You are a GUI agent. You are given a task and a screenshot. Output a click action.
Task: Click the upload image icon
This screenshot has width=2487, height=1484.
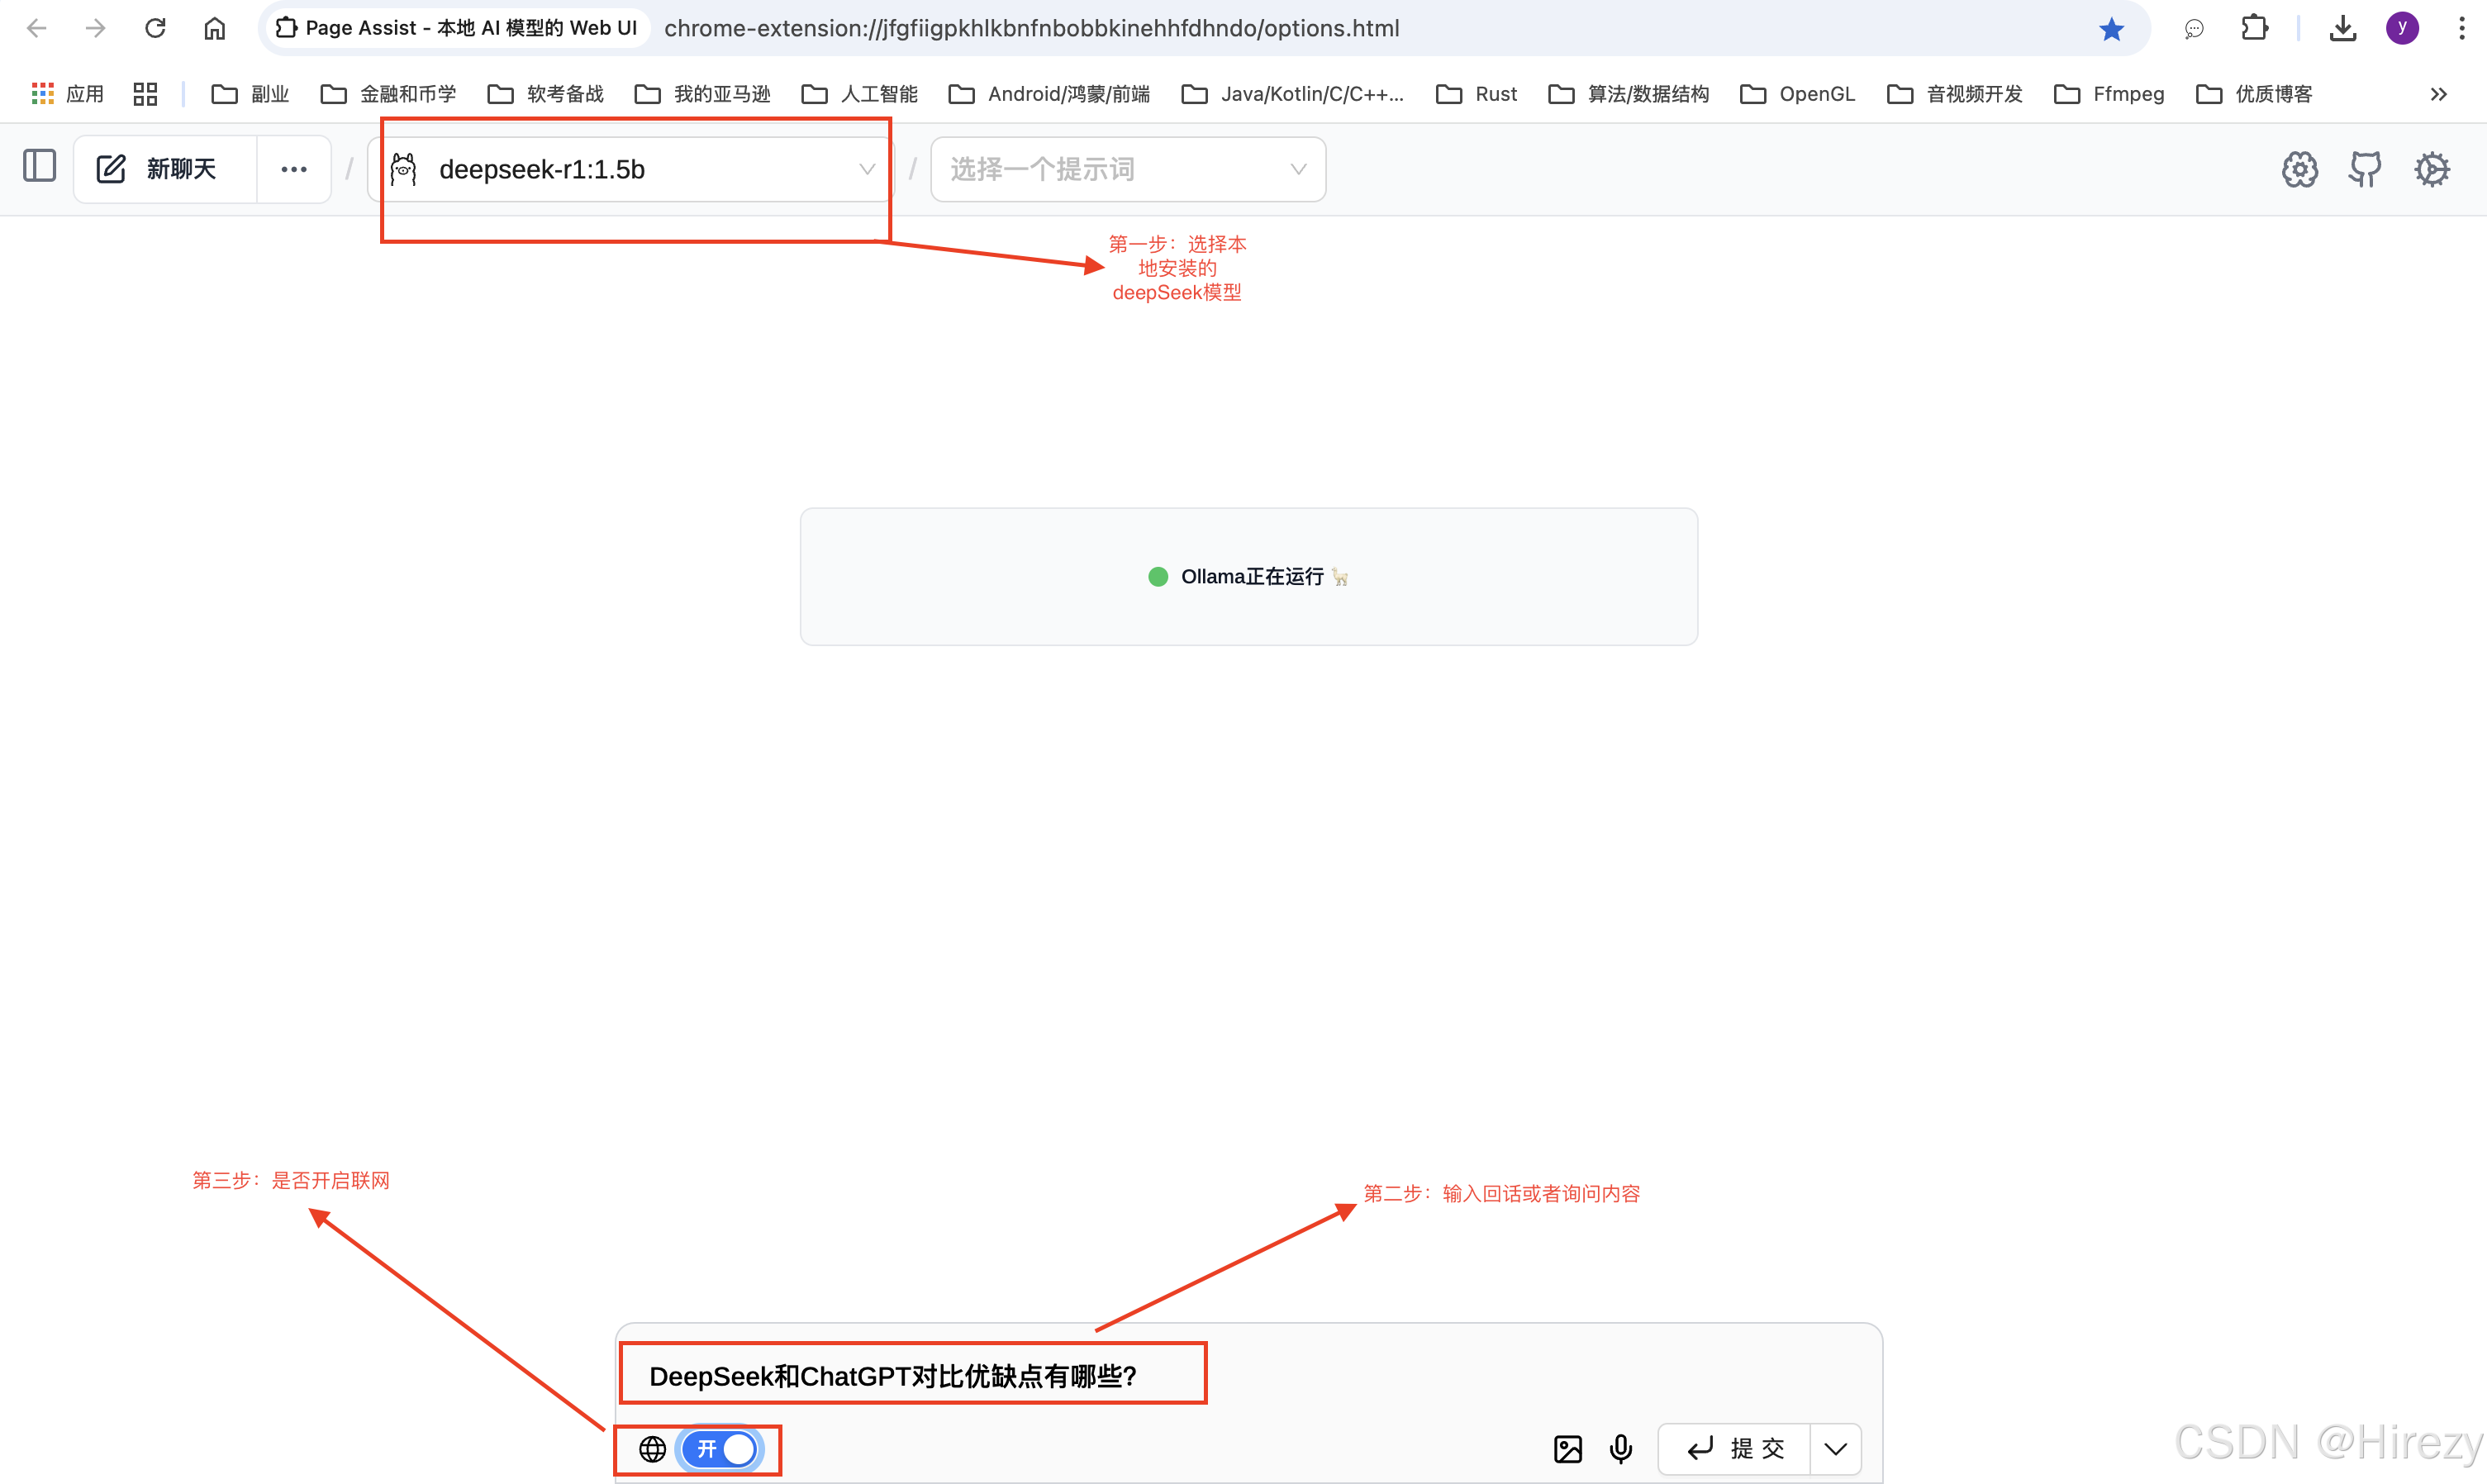tap(1567, 1449)
